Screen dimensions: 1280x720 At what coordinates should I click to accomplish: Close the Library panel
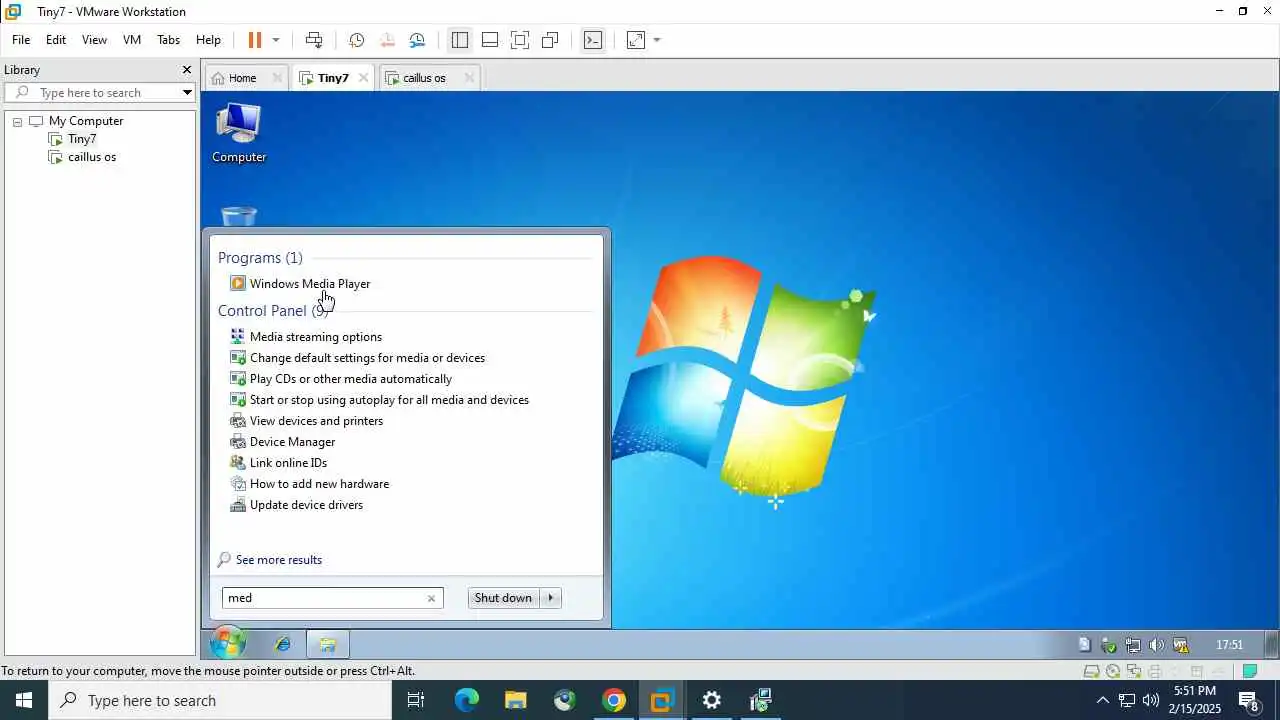click(186, 70)
